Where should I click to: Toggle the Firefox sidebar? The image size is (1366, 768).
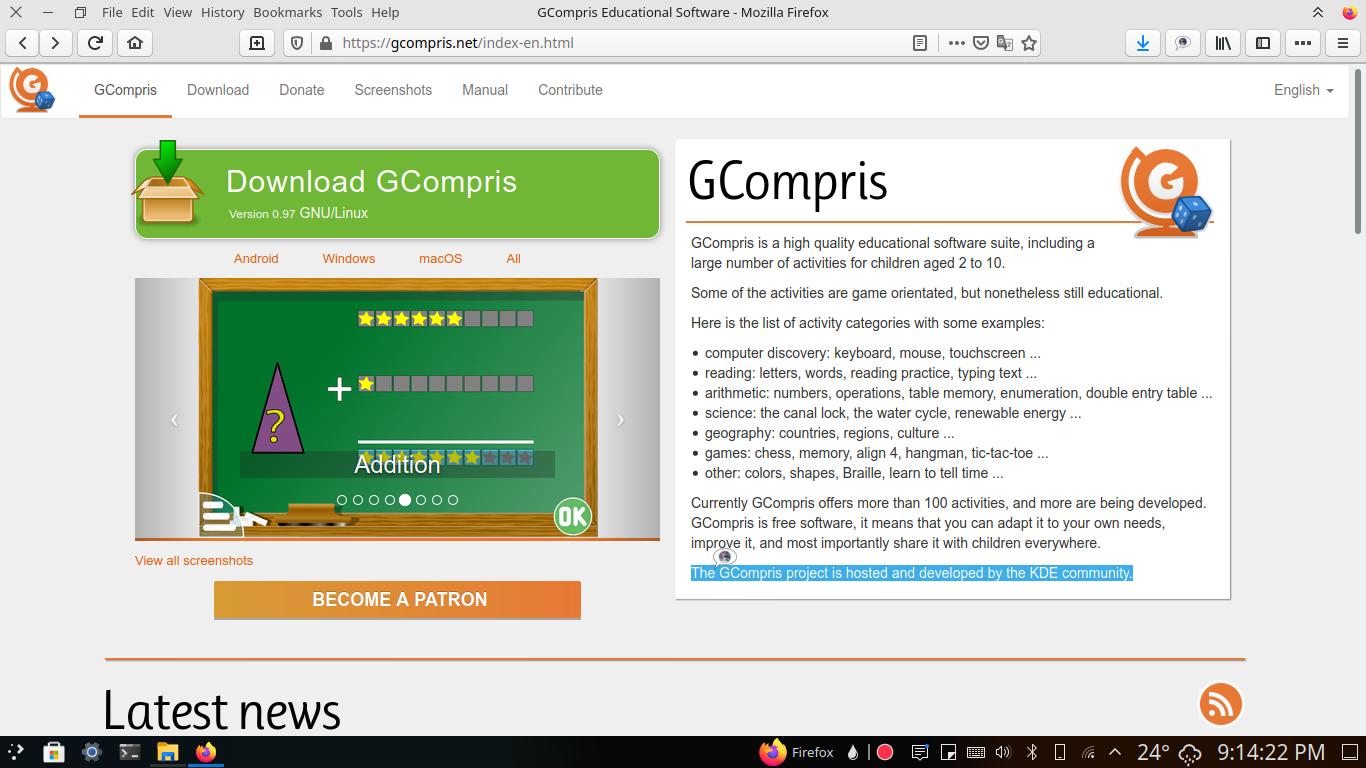coord(1263,43)
